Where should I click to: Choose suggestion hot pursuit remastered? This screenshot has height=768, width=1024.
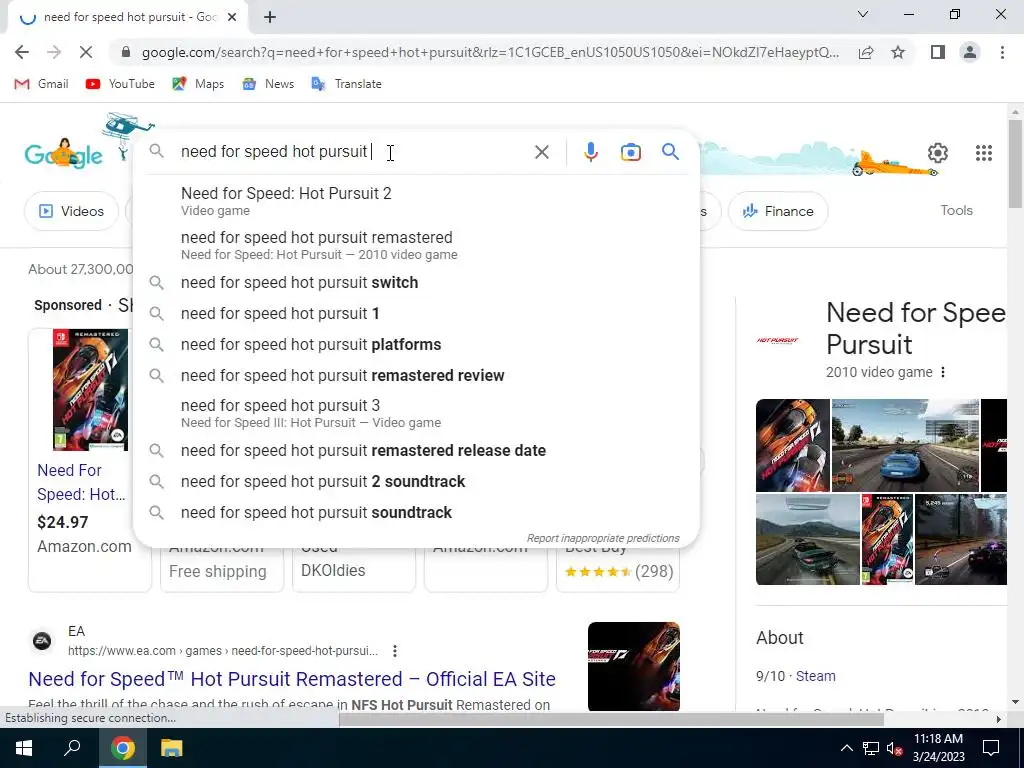417,245
